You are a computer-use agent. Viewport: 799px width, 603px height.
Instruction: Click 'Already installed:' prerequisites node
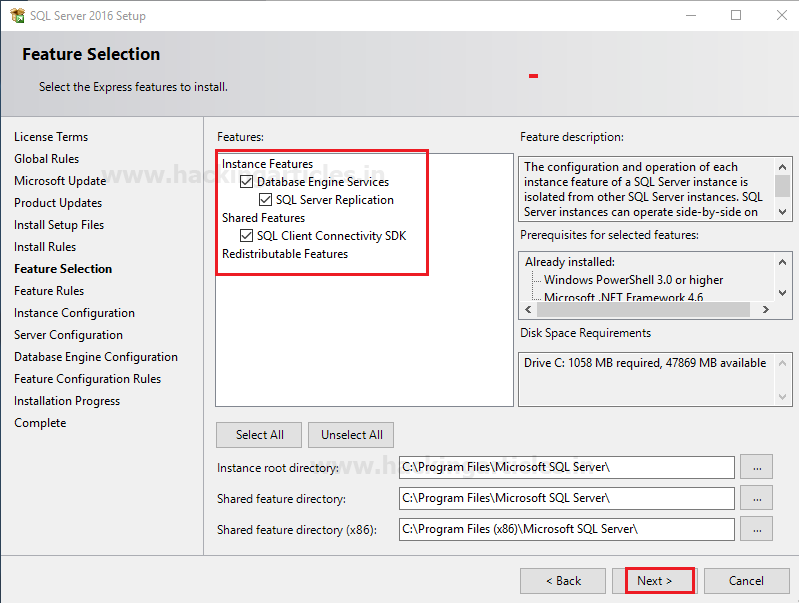[570, 261]
